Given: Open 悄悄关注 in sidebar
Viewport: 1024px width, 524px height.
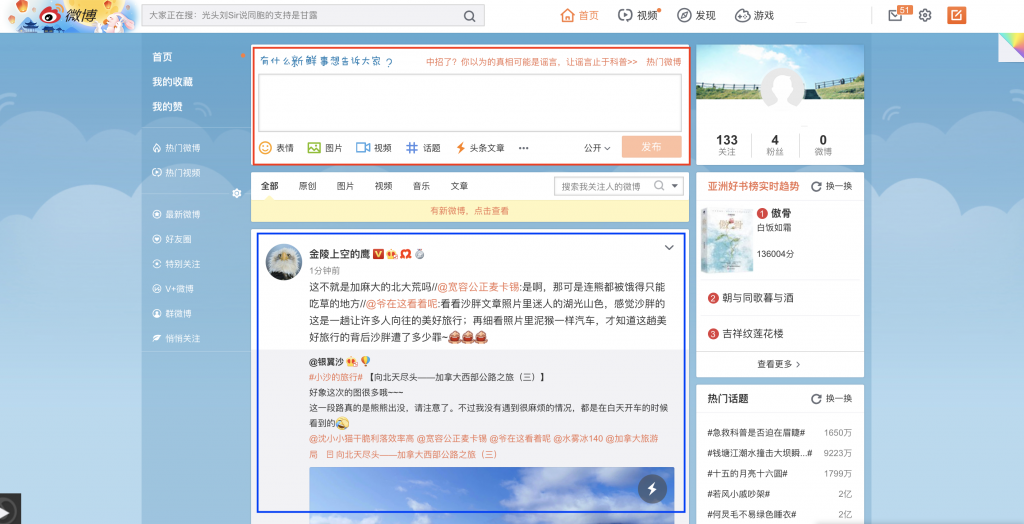Looking at the screenshot, I should (x=176, y=338).
